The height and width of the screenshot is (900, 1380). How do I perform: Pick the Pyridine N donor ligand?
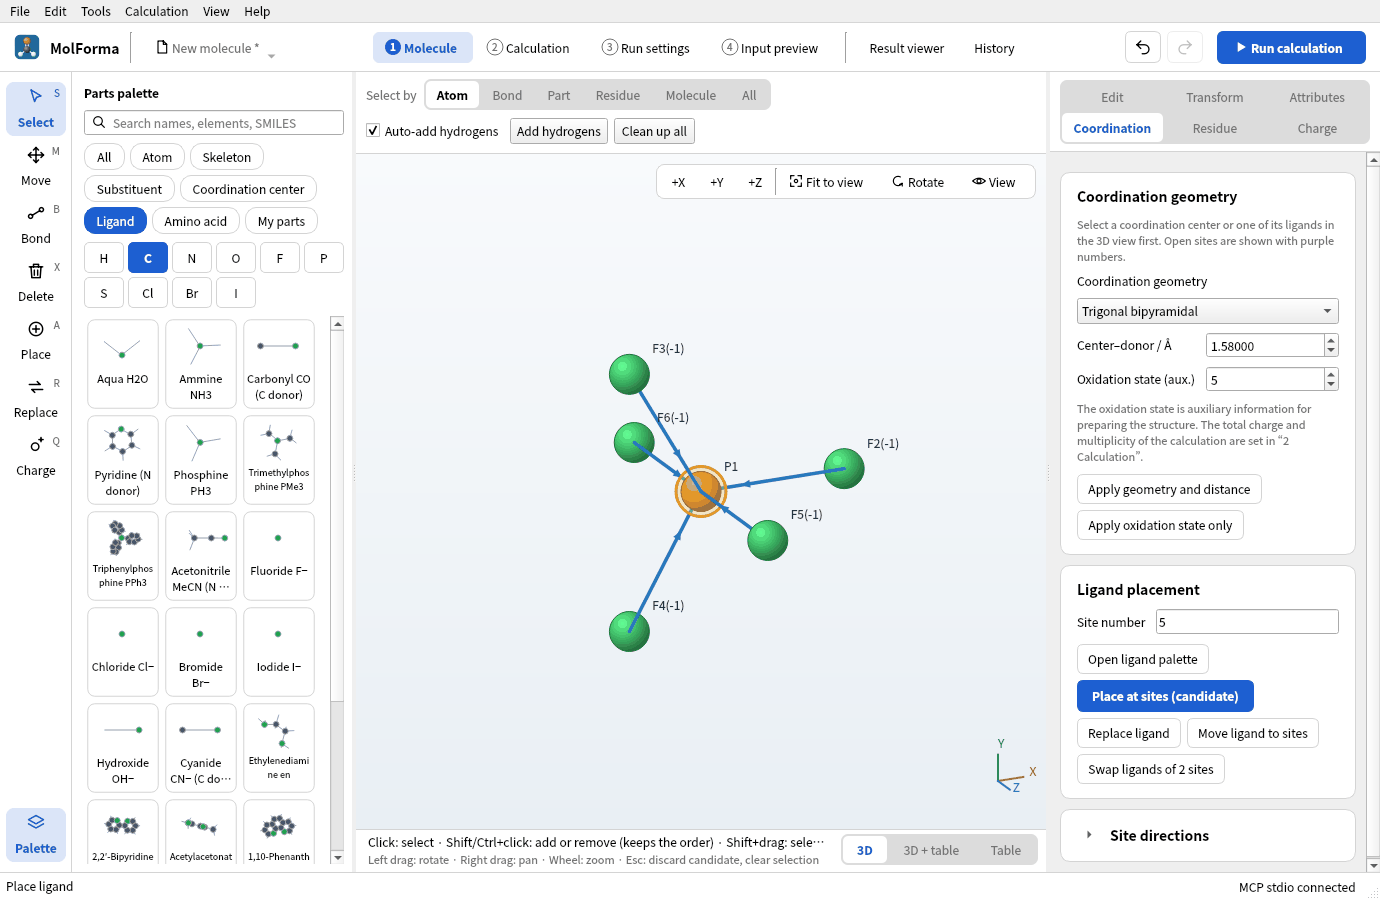123,460
